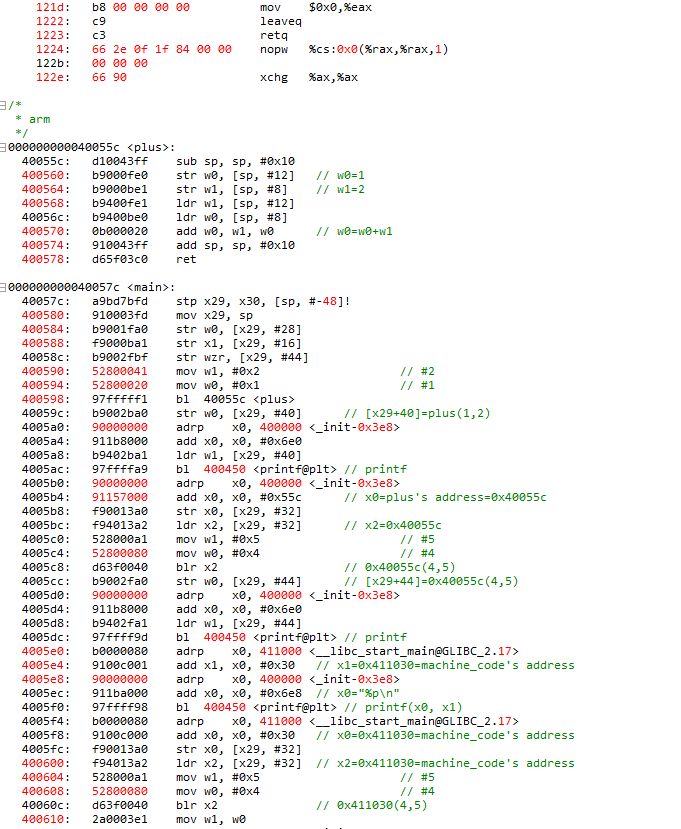Collapse the main function fold marker
Image resolution: width=681 pixels, height=829 pixels.
pyautogui.click(x=3, y=287)
